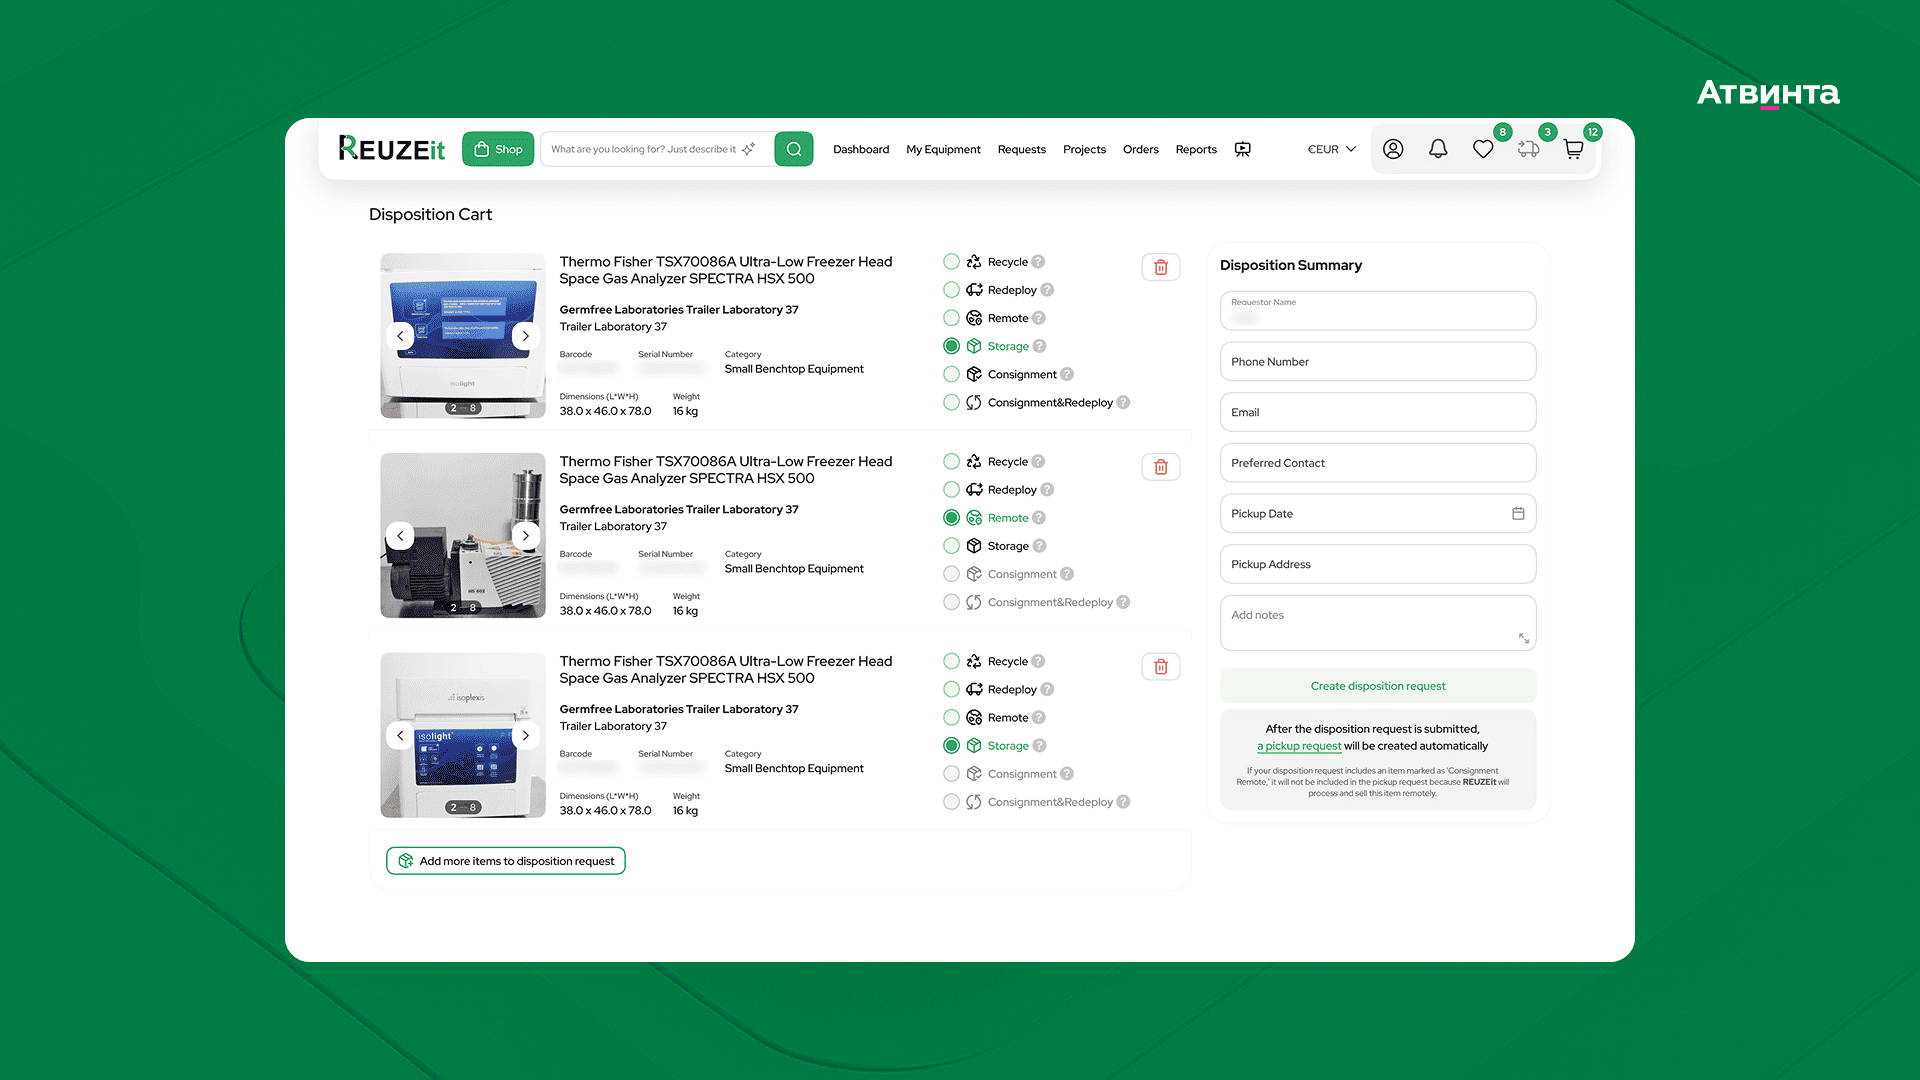Select Consignment&Redeploy for the first item
The height and width of the screenshot is (1080, 1920).
pyautogui.click(x=951, y=402)
